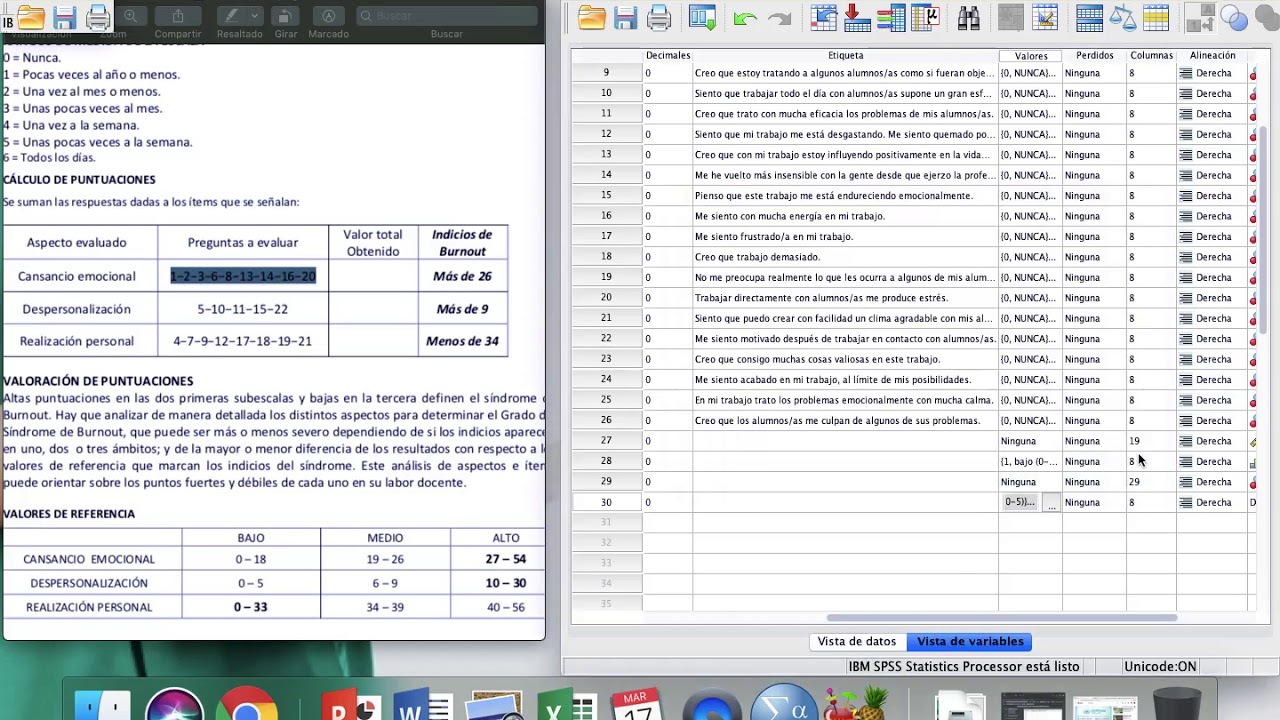Focus the Buscar search field in Preview
The height and width of the screenshot is (720, 1280).
(446, 15)
